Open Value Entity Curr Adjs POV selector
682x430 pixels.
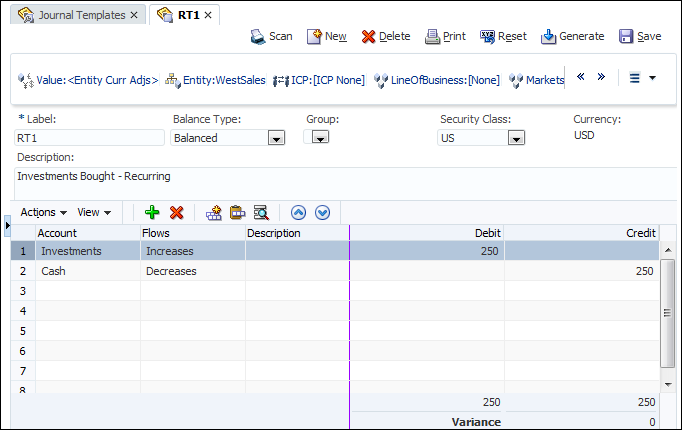pos(88,80)
